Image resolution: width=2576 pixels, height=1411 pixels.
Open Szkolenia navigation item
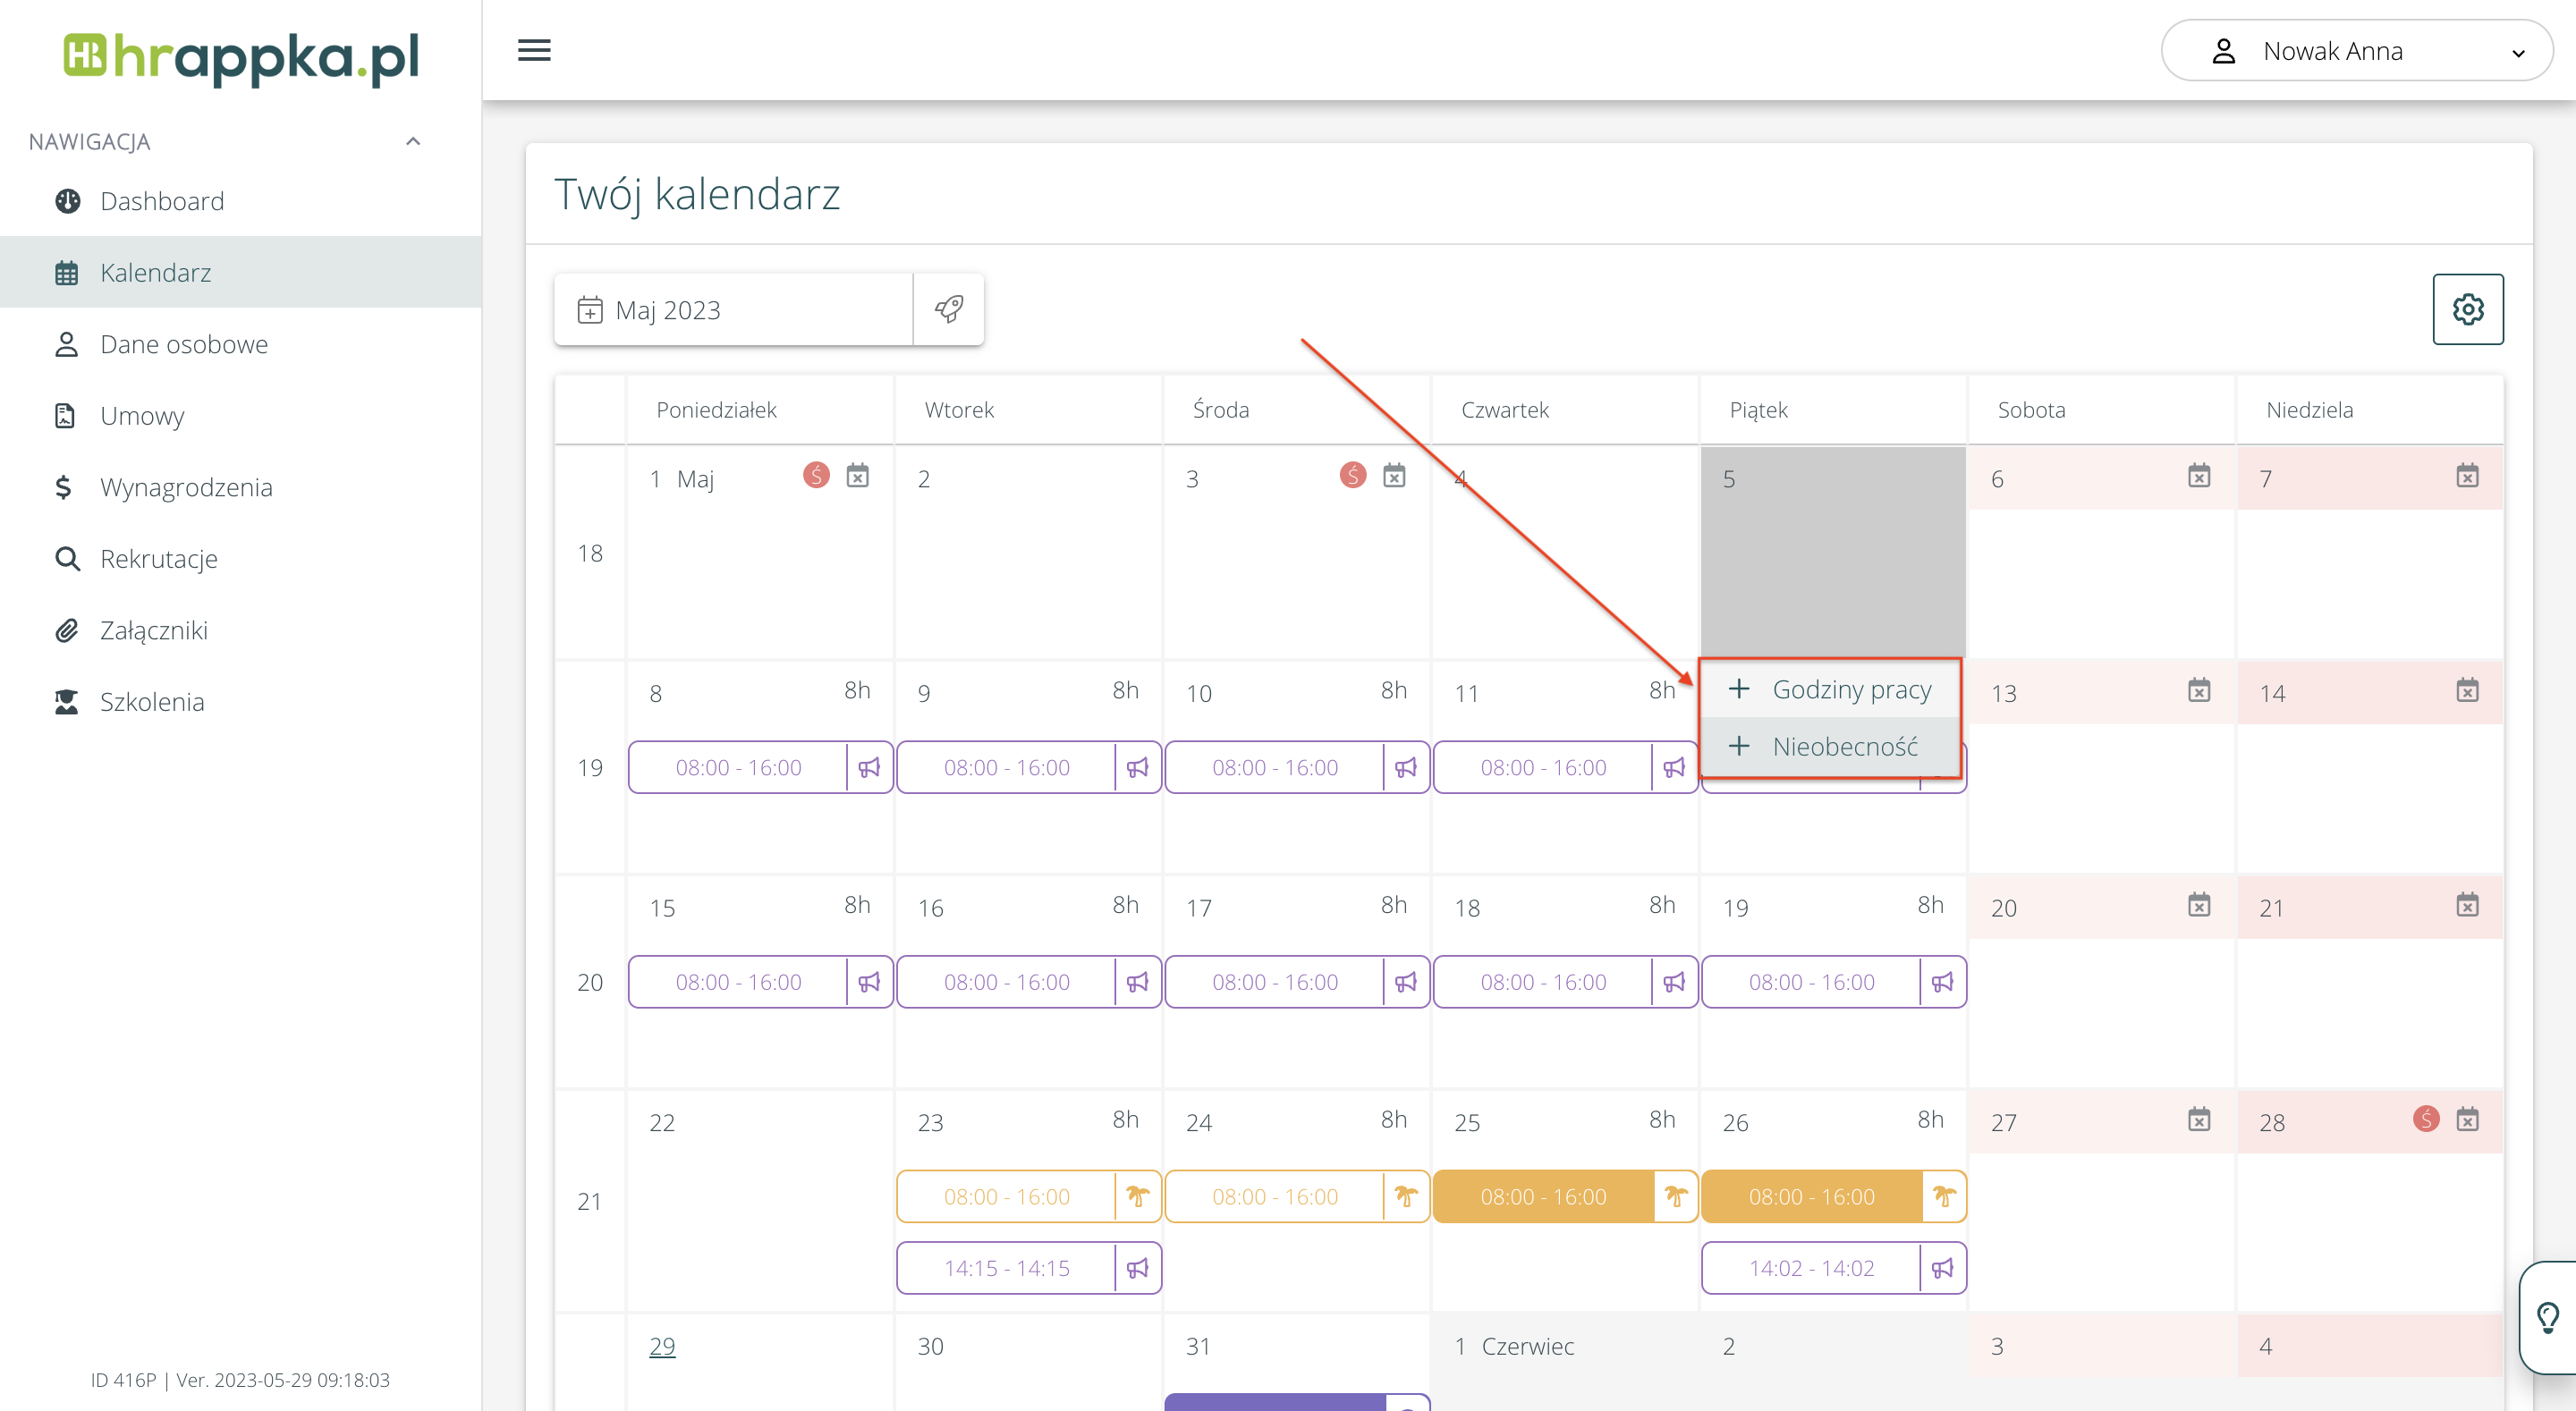[152, 702]
